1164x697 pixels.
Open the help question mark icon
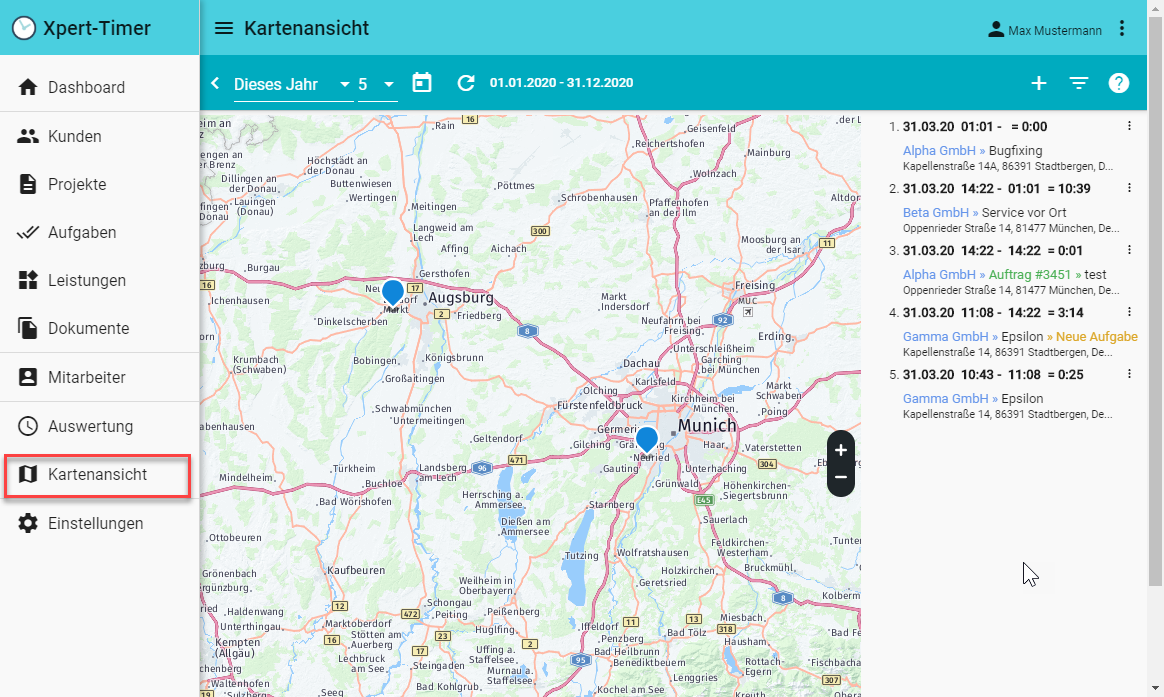(x=1119, y=83)
